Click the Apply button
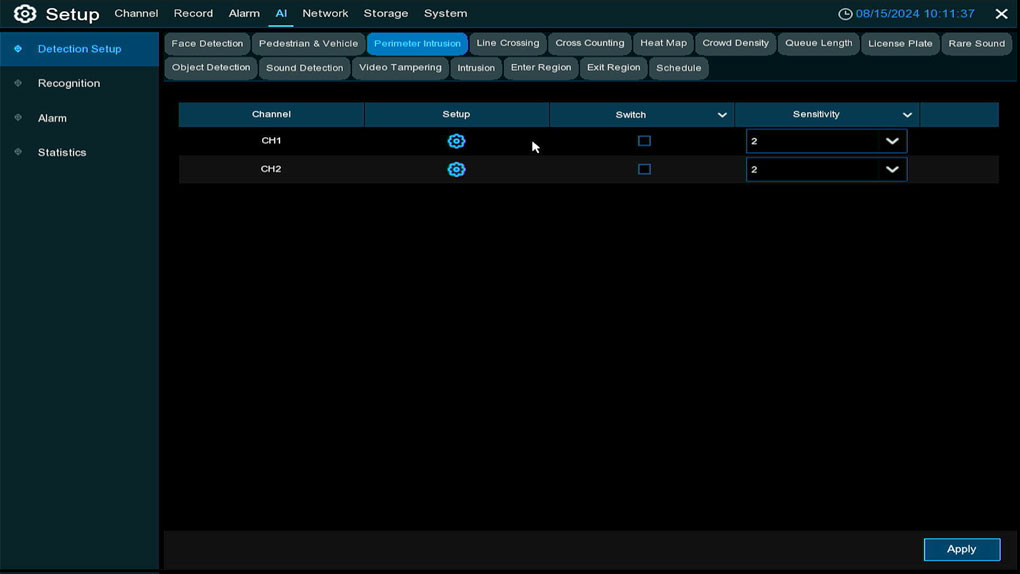 [x=961, y=549]
